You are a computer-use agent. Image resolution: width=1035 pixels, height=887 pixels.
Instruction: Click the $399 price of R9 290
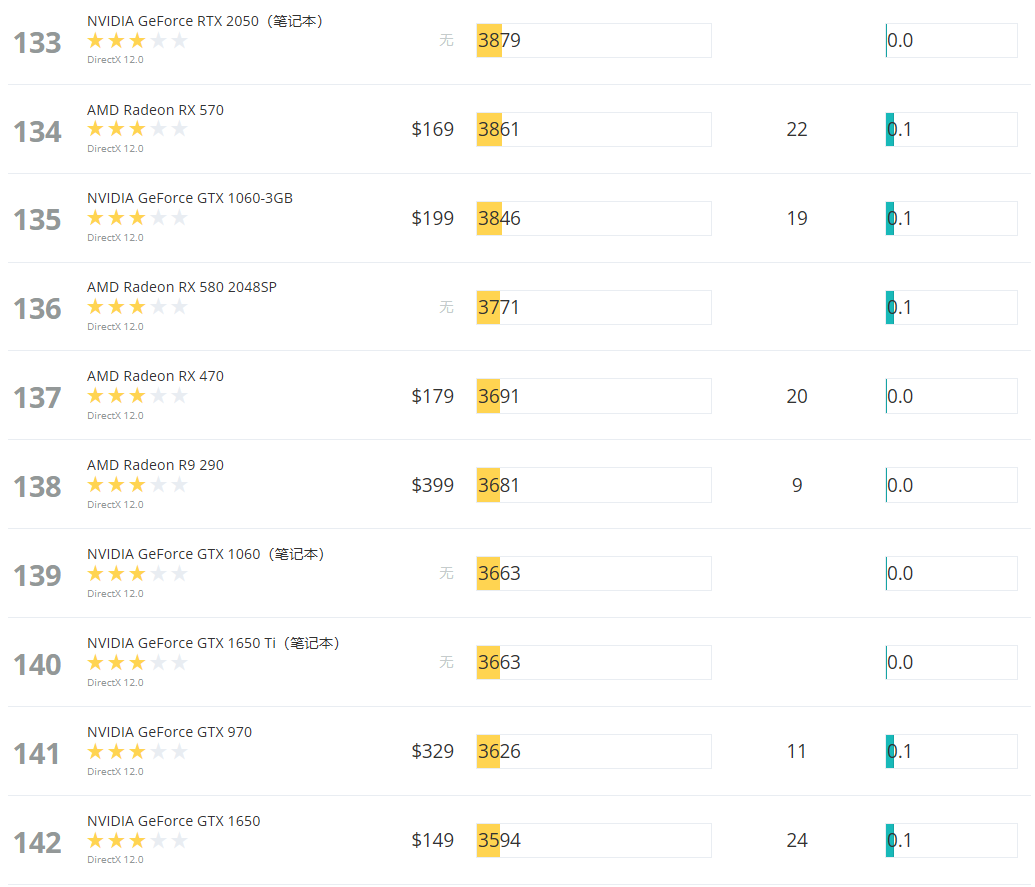432,485
